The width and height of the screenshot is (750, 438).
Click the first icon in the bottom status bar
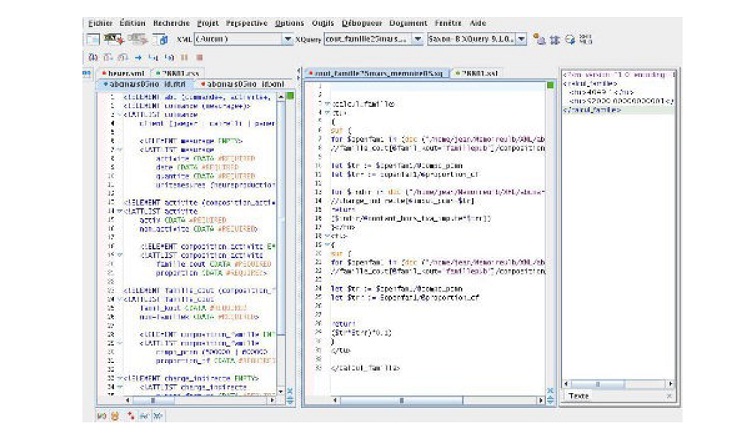[x=101, y=414]
